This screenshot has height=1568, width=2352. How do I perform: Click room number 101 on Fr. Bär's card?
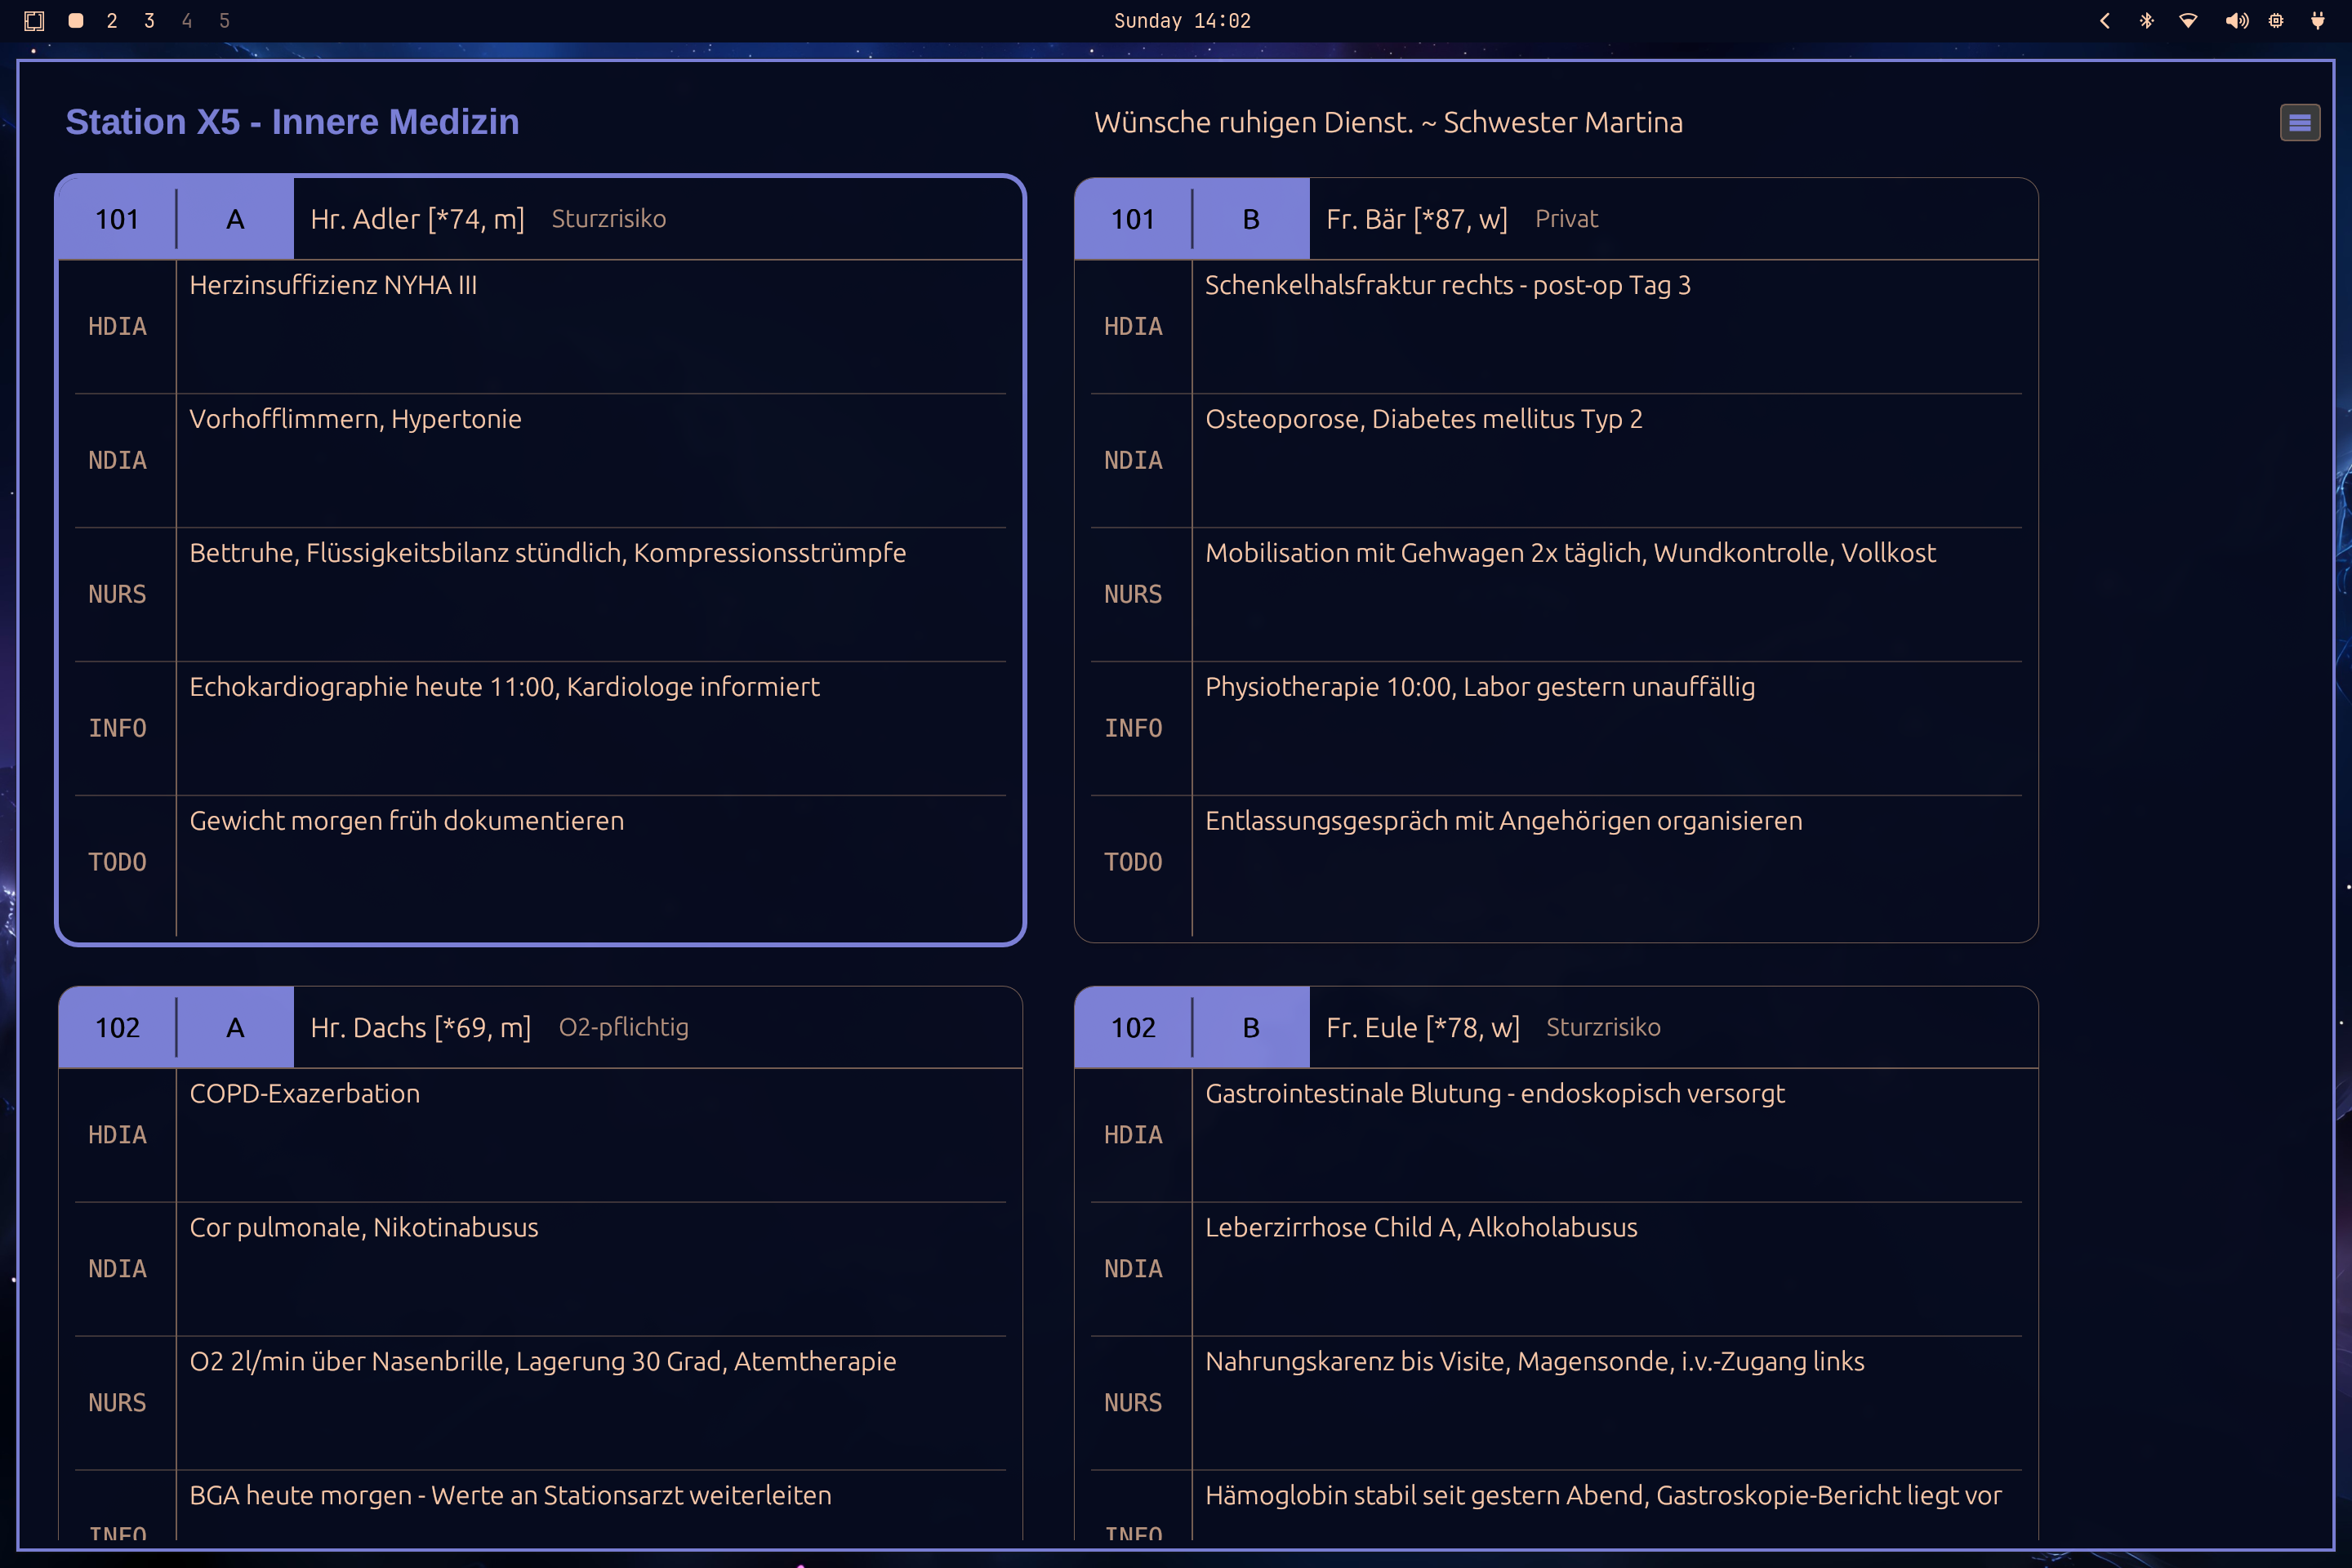pyautogui.click(x=1133, y=219)
